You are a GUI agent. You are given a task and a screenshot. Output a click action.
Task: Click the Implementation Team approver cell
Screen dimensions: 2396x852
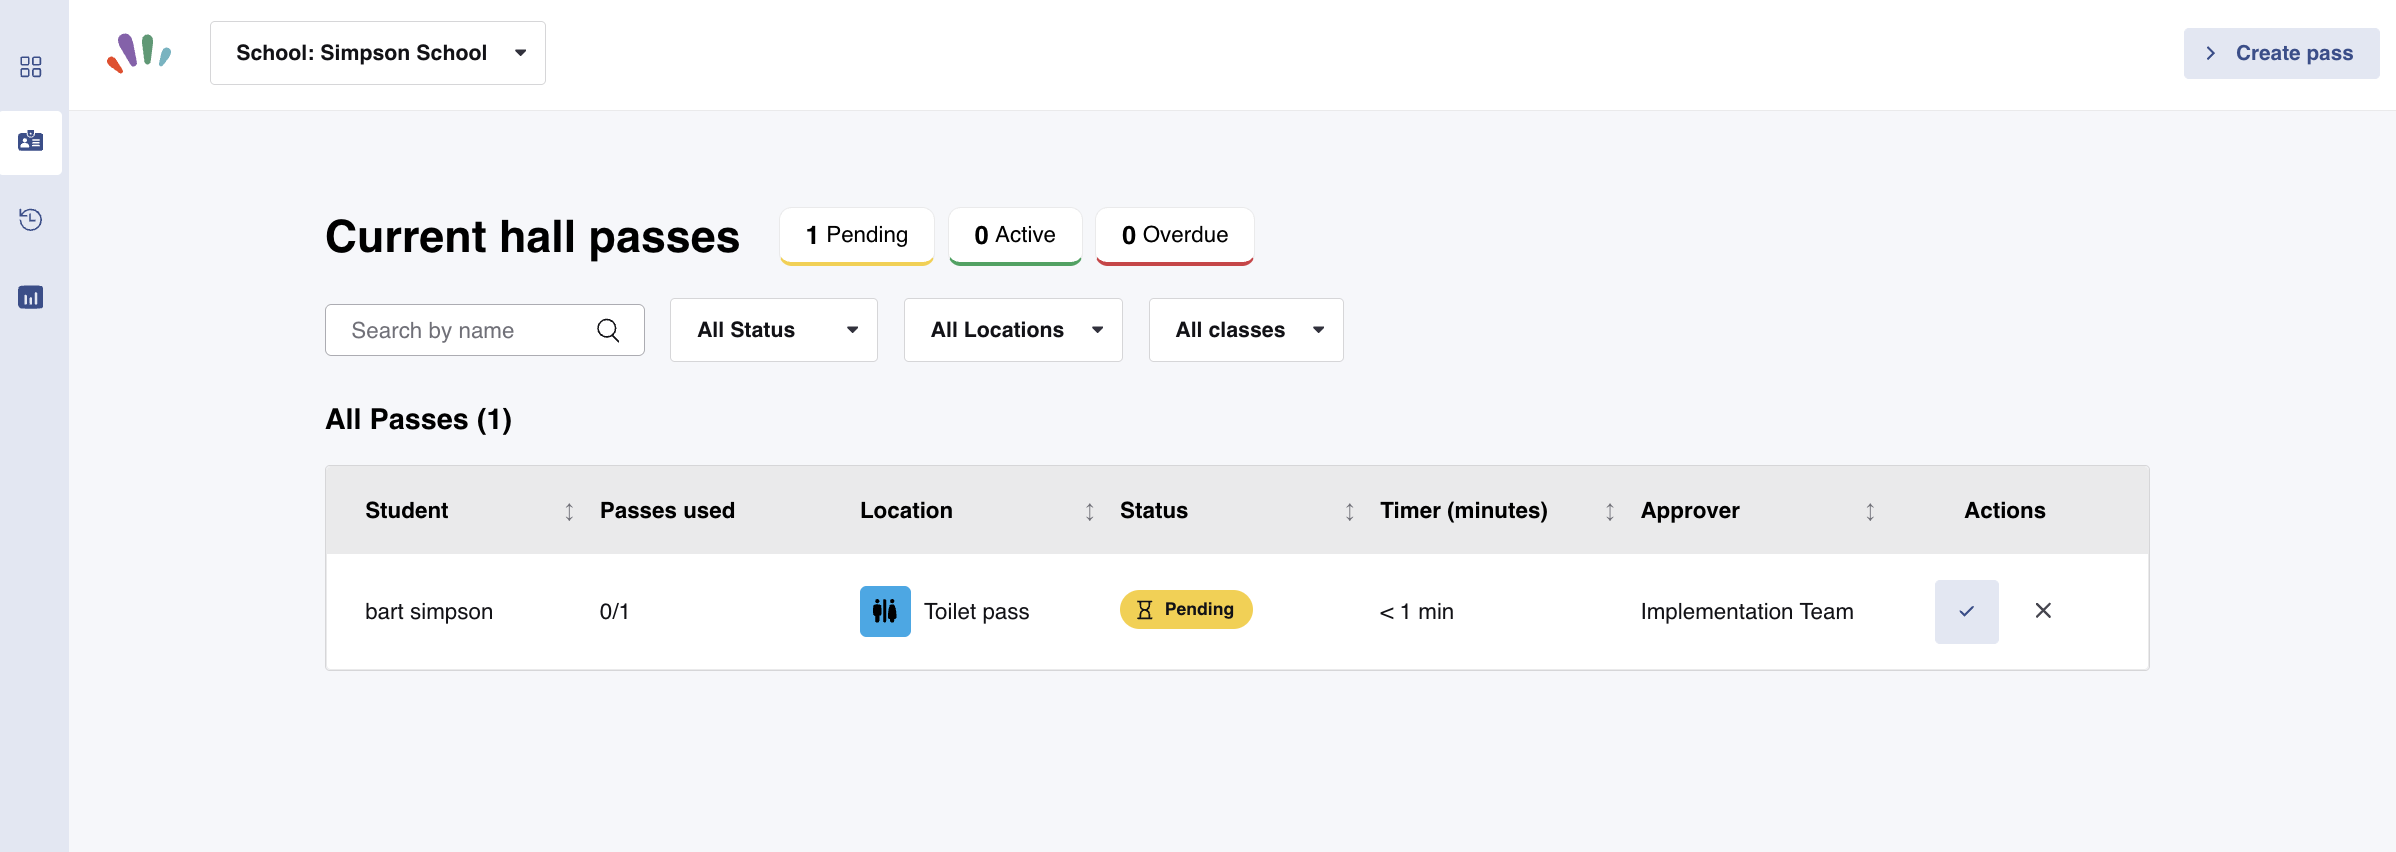click(x=1747, y=611)
